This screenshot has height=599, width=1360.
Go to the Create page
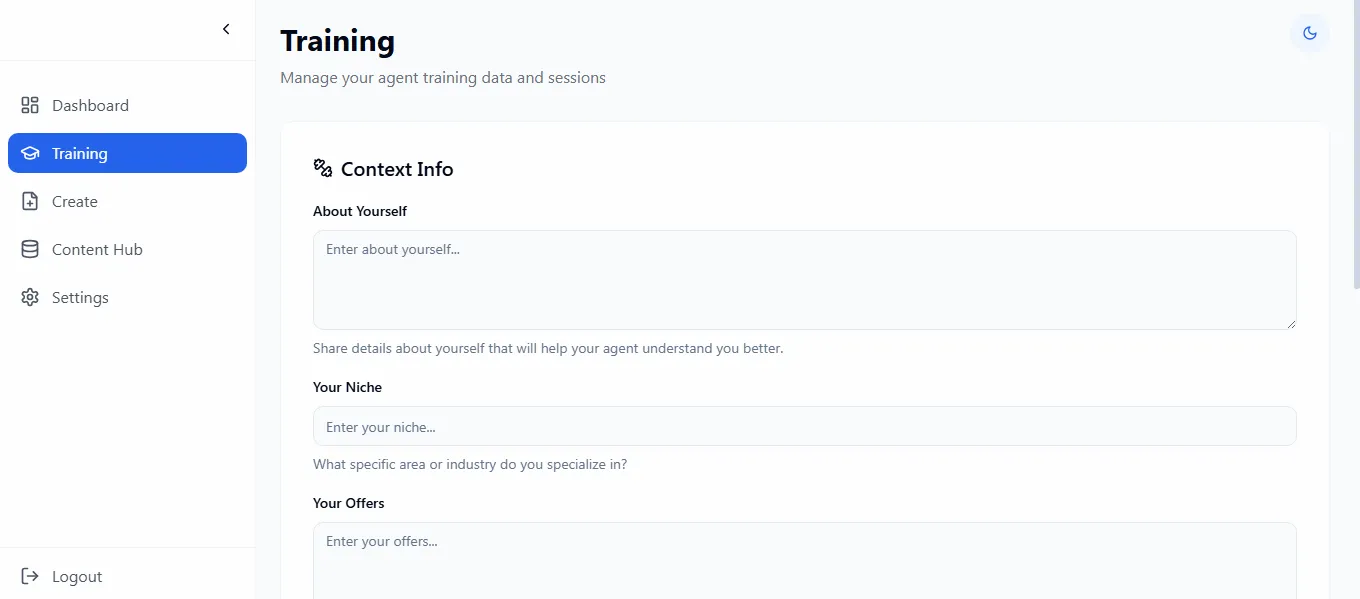75,200
